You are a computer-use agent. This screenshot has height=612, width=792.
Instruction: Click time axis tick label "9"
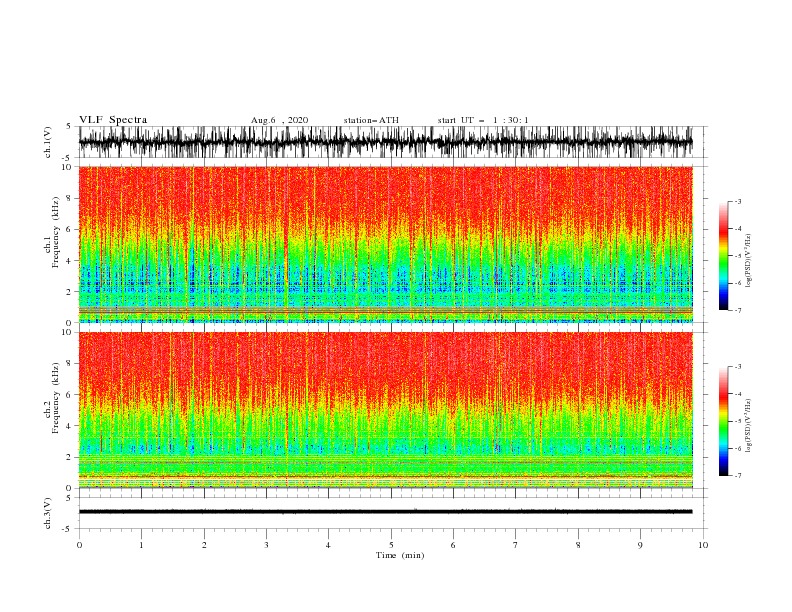(640, 545)
